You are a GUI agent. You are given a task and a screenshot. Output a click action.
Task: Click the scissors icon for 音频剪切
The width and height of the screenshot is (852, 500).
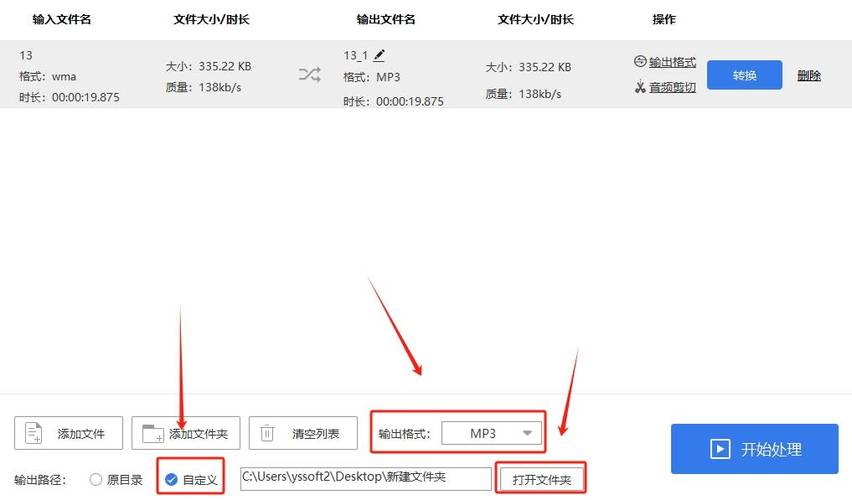click(640, 87)
